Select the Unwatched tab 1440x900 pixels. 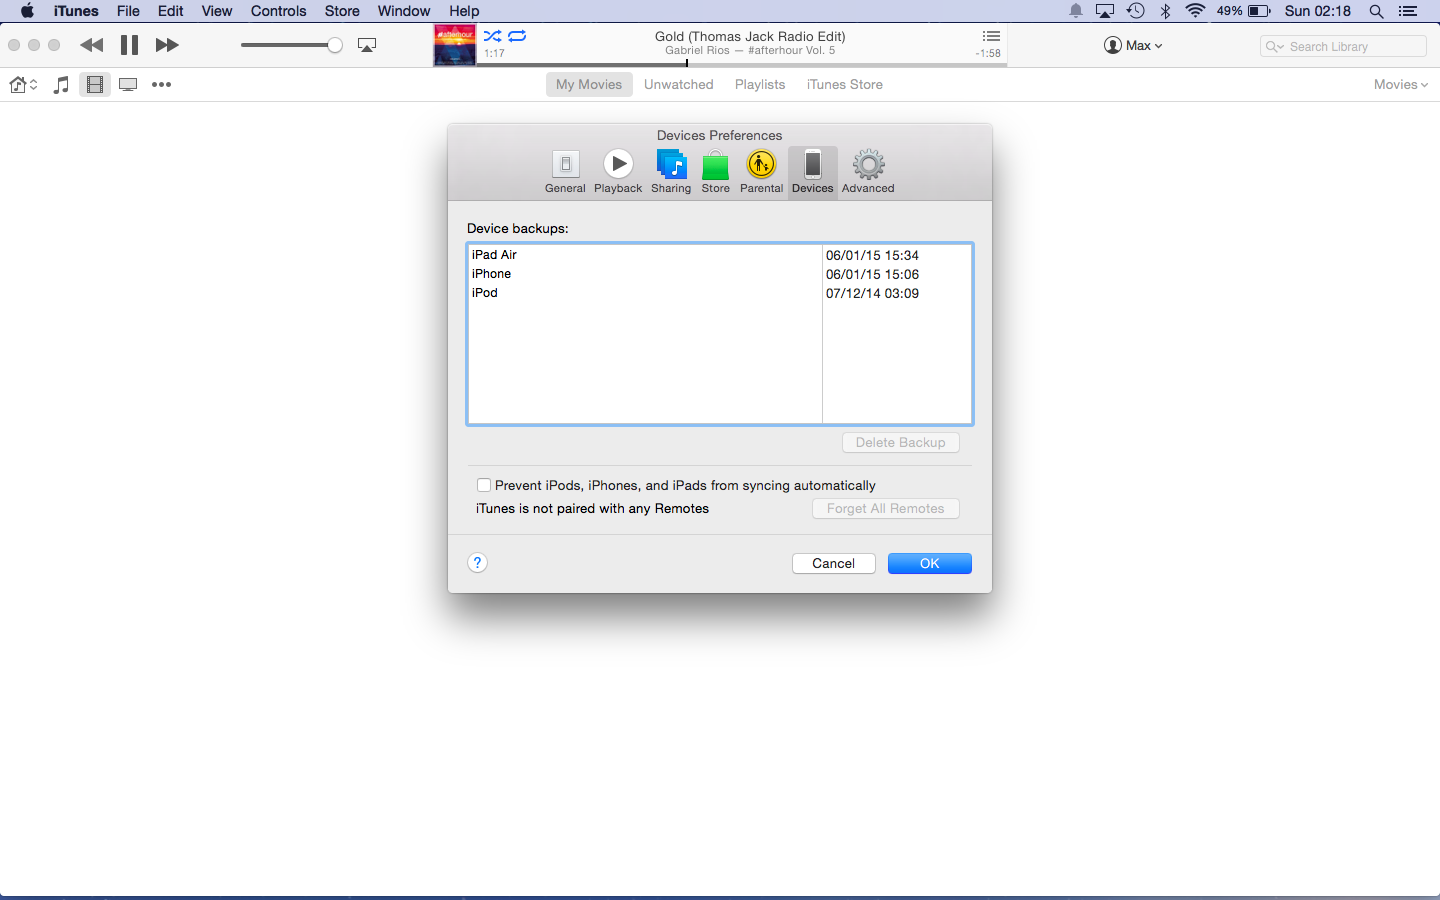[x=679, y=85]
